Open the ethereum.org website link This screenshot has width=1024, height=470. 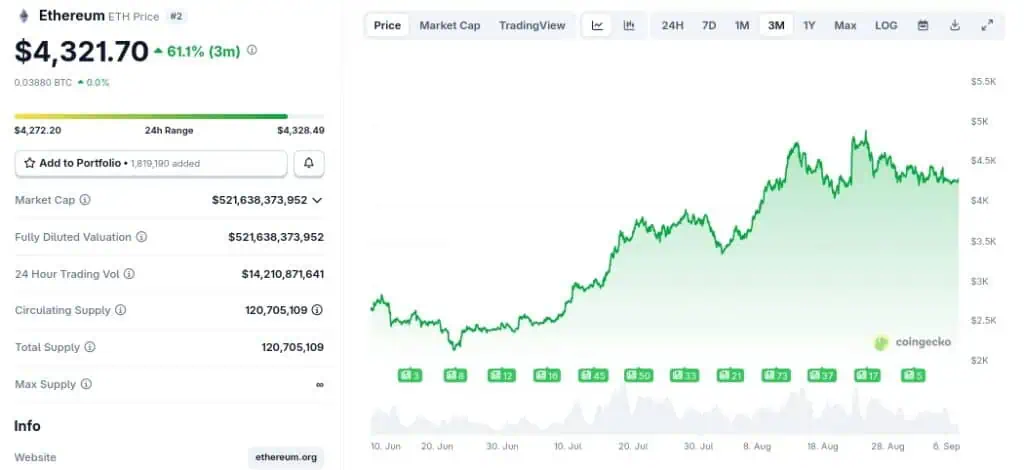click(x=286, y=457)
